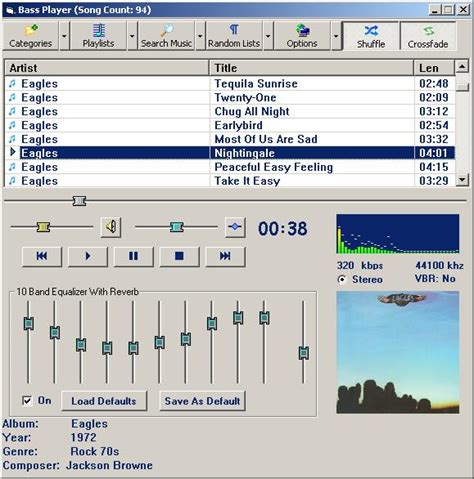Click the note icon beside Earlybird
The height and width of the screenshot is (479, 474).
12,125
